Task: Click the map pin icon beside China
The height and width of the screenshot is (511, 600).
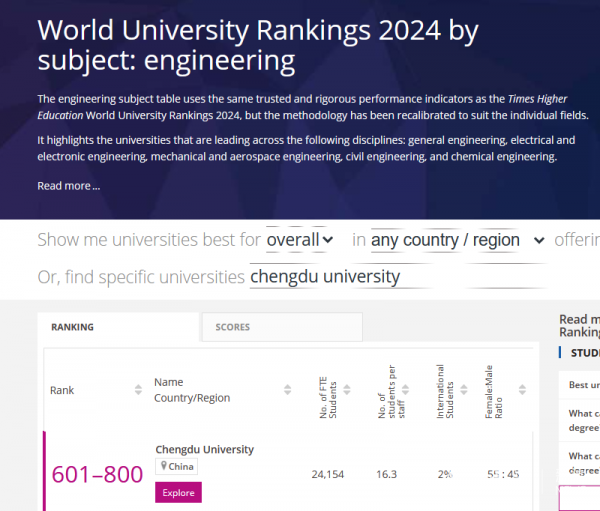Action: point(164,466)
